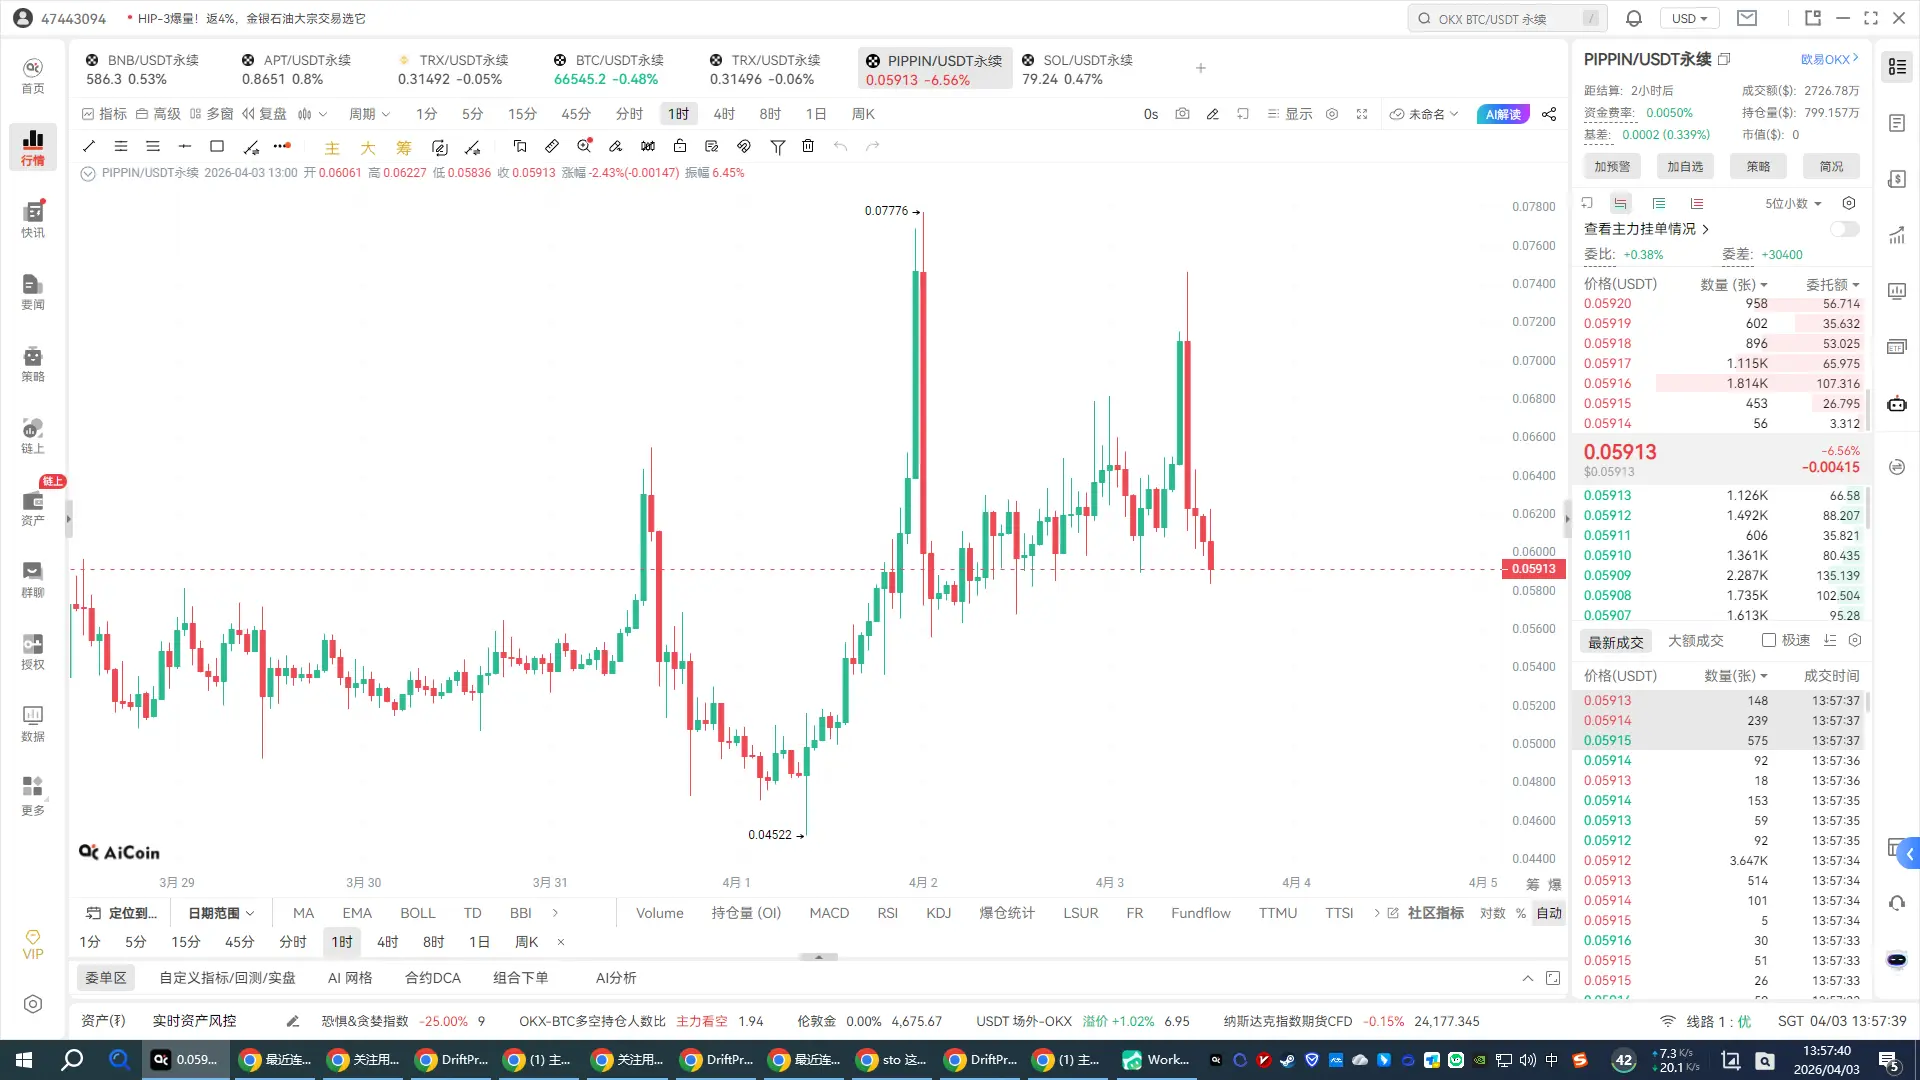Open the notification bell icon
This screenshot has height=1080, width=1920.
pyautogui.click(x=1634, y=18)
